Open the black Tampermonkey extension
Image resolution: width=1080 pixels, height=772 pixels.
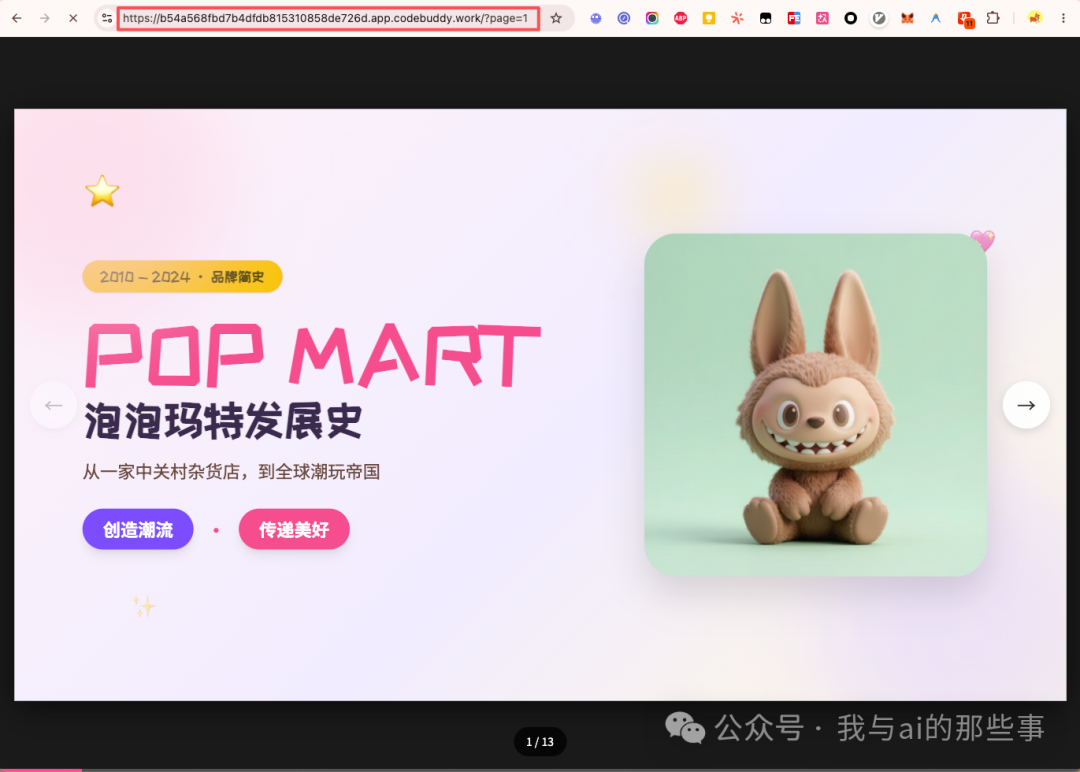point(765,19)
